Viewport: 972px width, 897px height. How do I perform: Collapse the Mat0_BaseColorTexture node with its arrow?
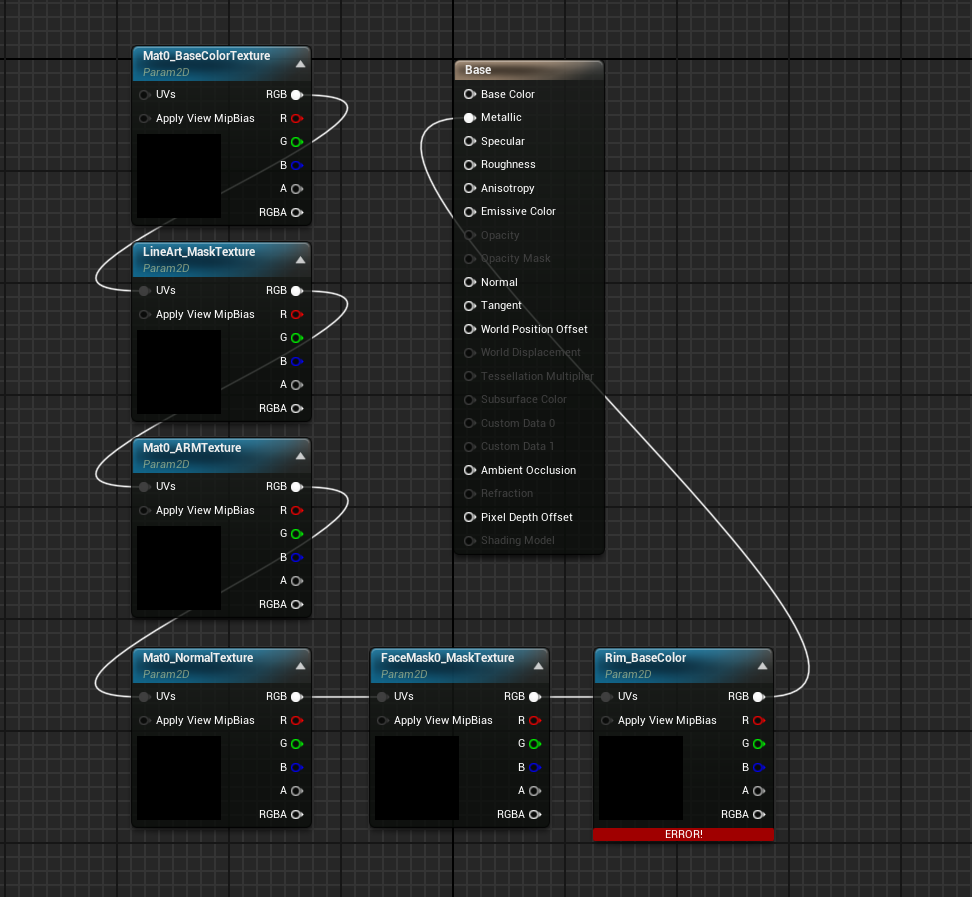[x=301, y=64]
